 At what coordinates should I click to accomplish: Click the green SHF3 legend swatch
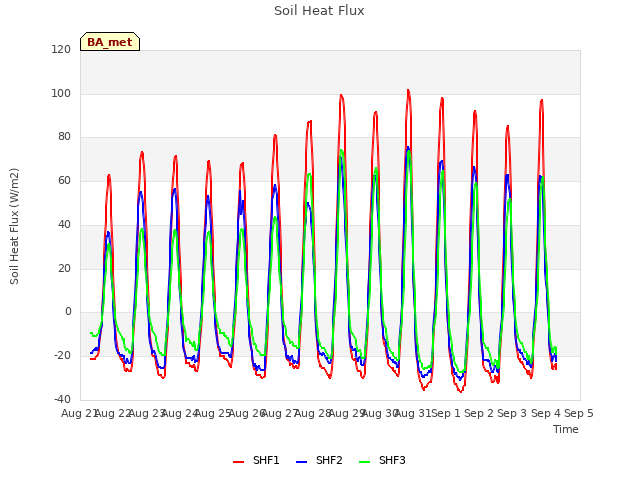click(x=364, y=462)
